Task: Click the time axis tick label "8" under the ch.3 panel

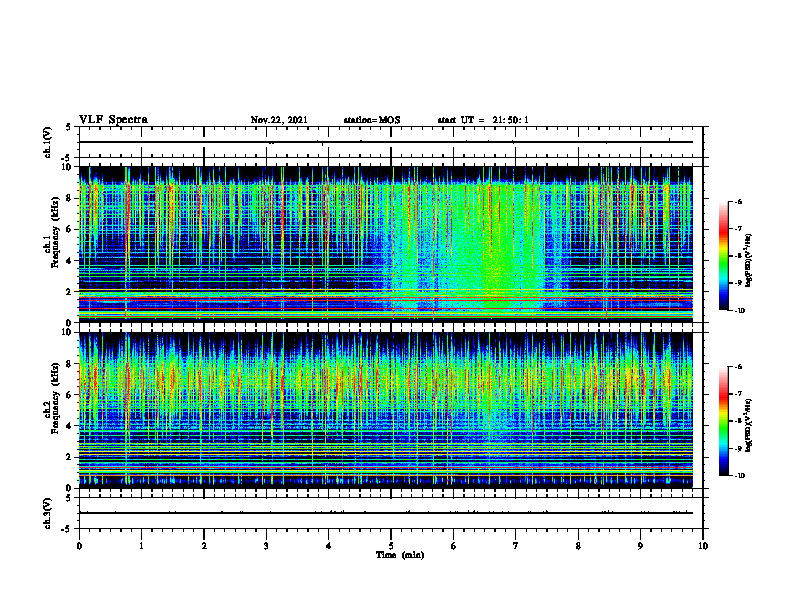Action: coord(578,546)
